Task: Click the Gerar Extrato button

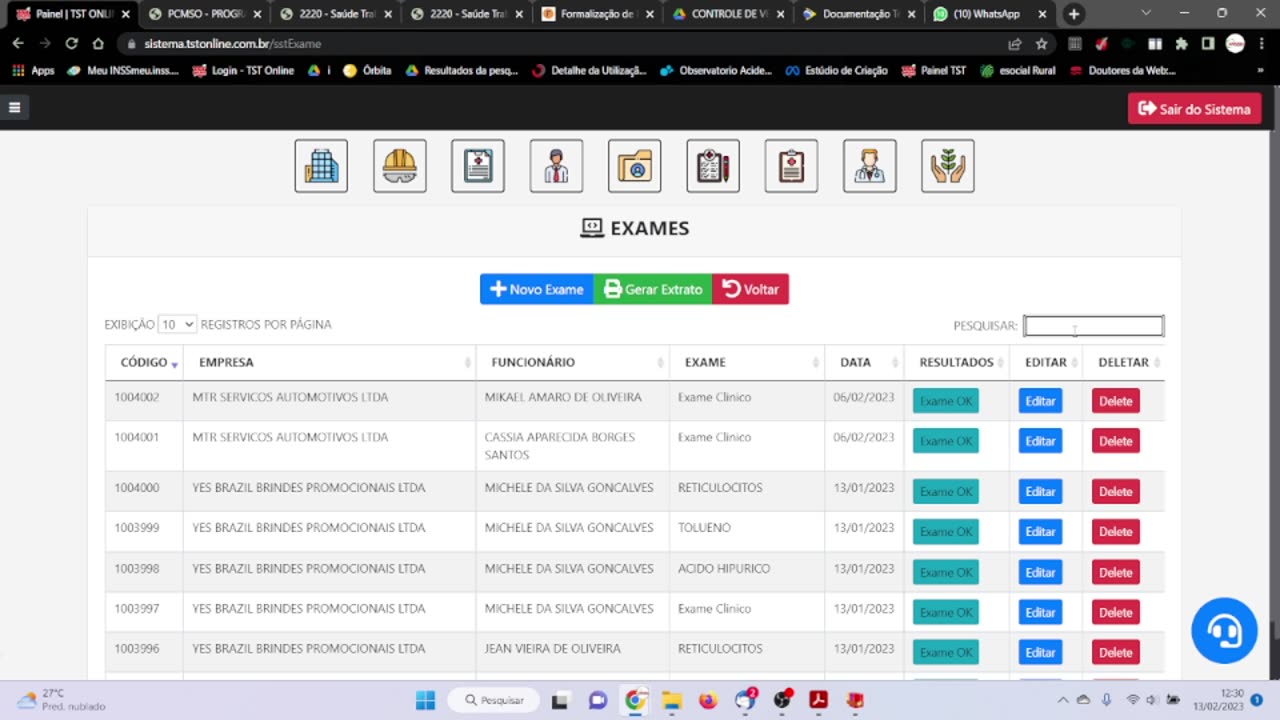Action: (x=653, y=289)
